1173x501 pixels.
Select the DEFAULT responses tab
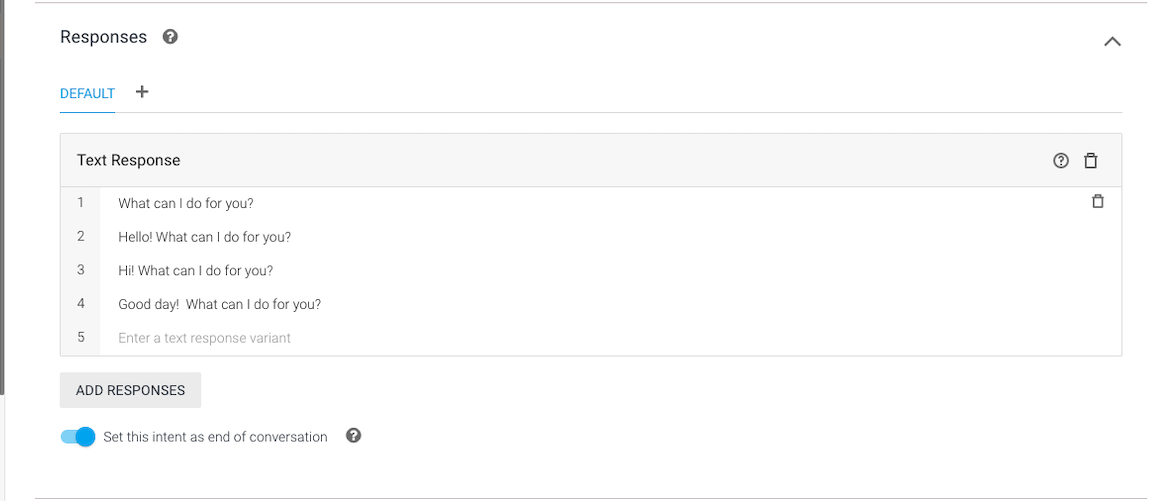tap(88, 93)
